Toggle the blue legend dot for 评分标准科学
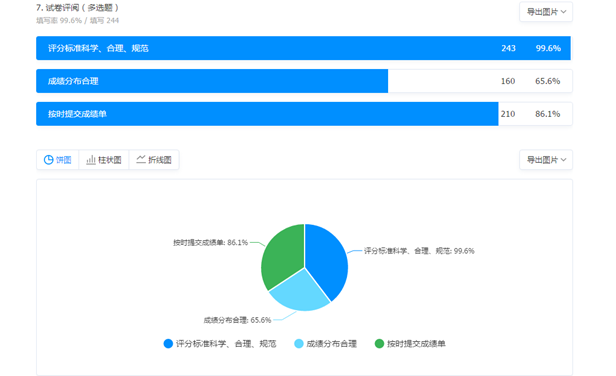Image resolution: width=616 pixels, height=376 pixels. click(168, 344)
